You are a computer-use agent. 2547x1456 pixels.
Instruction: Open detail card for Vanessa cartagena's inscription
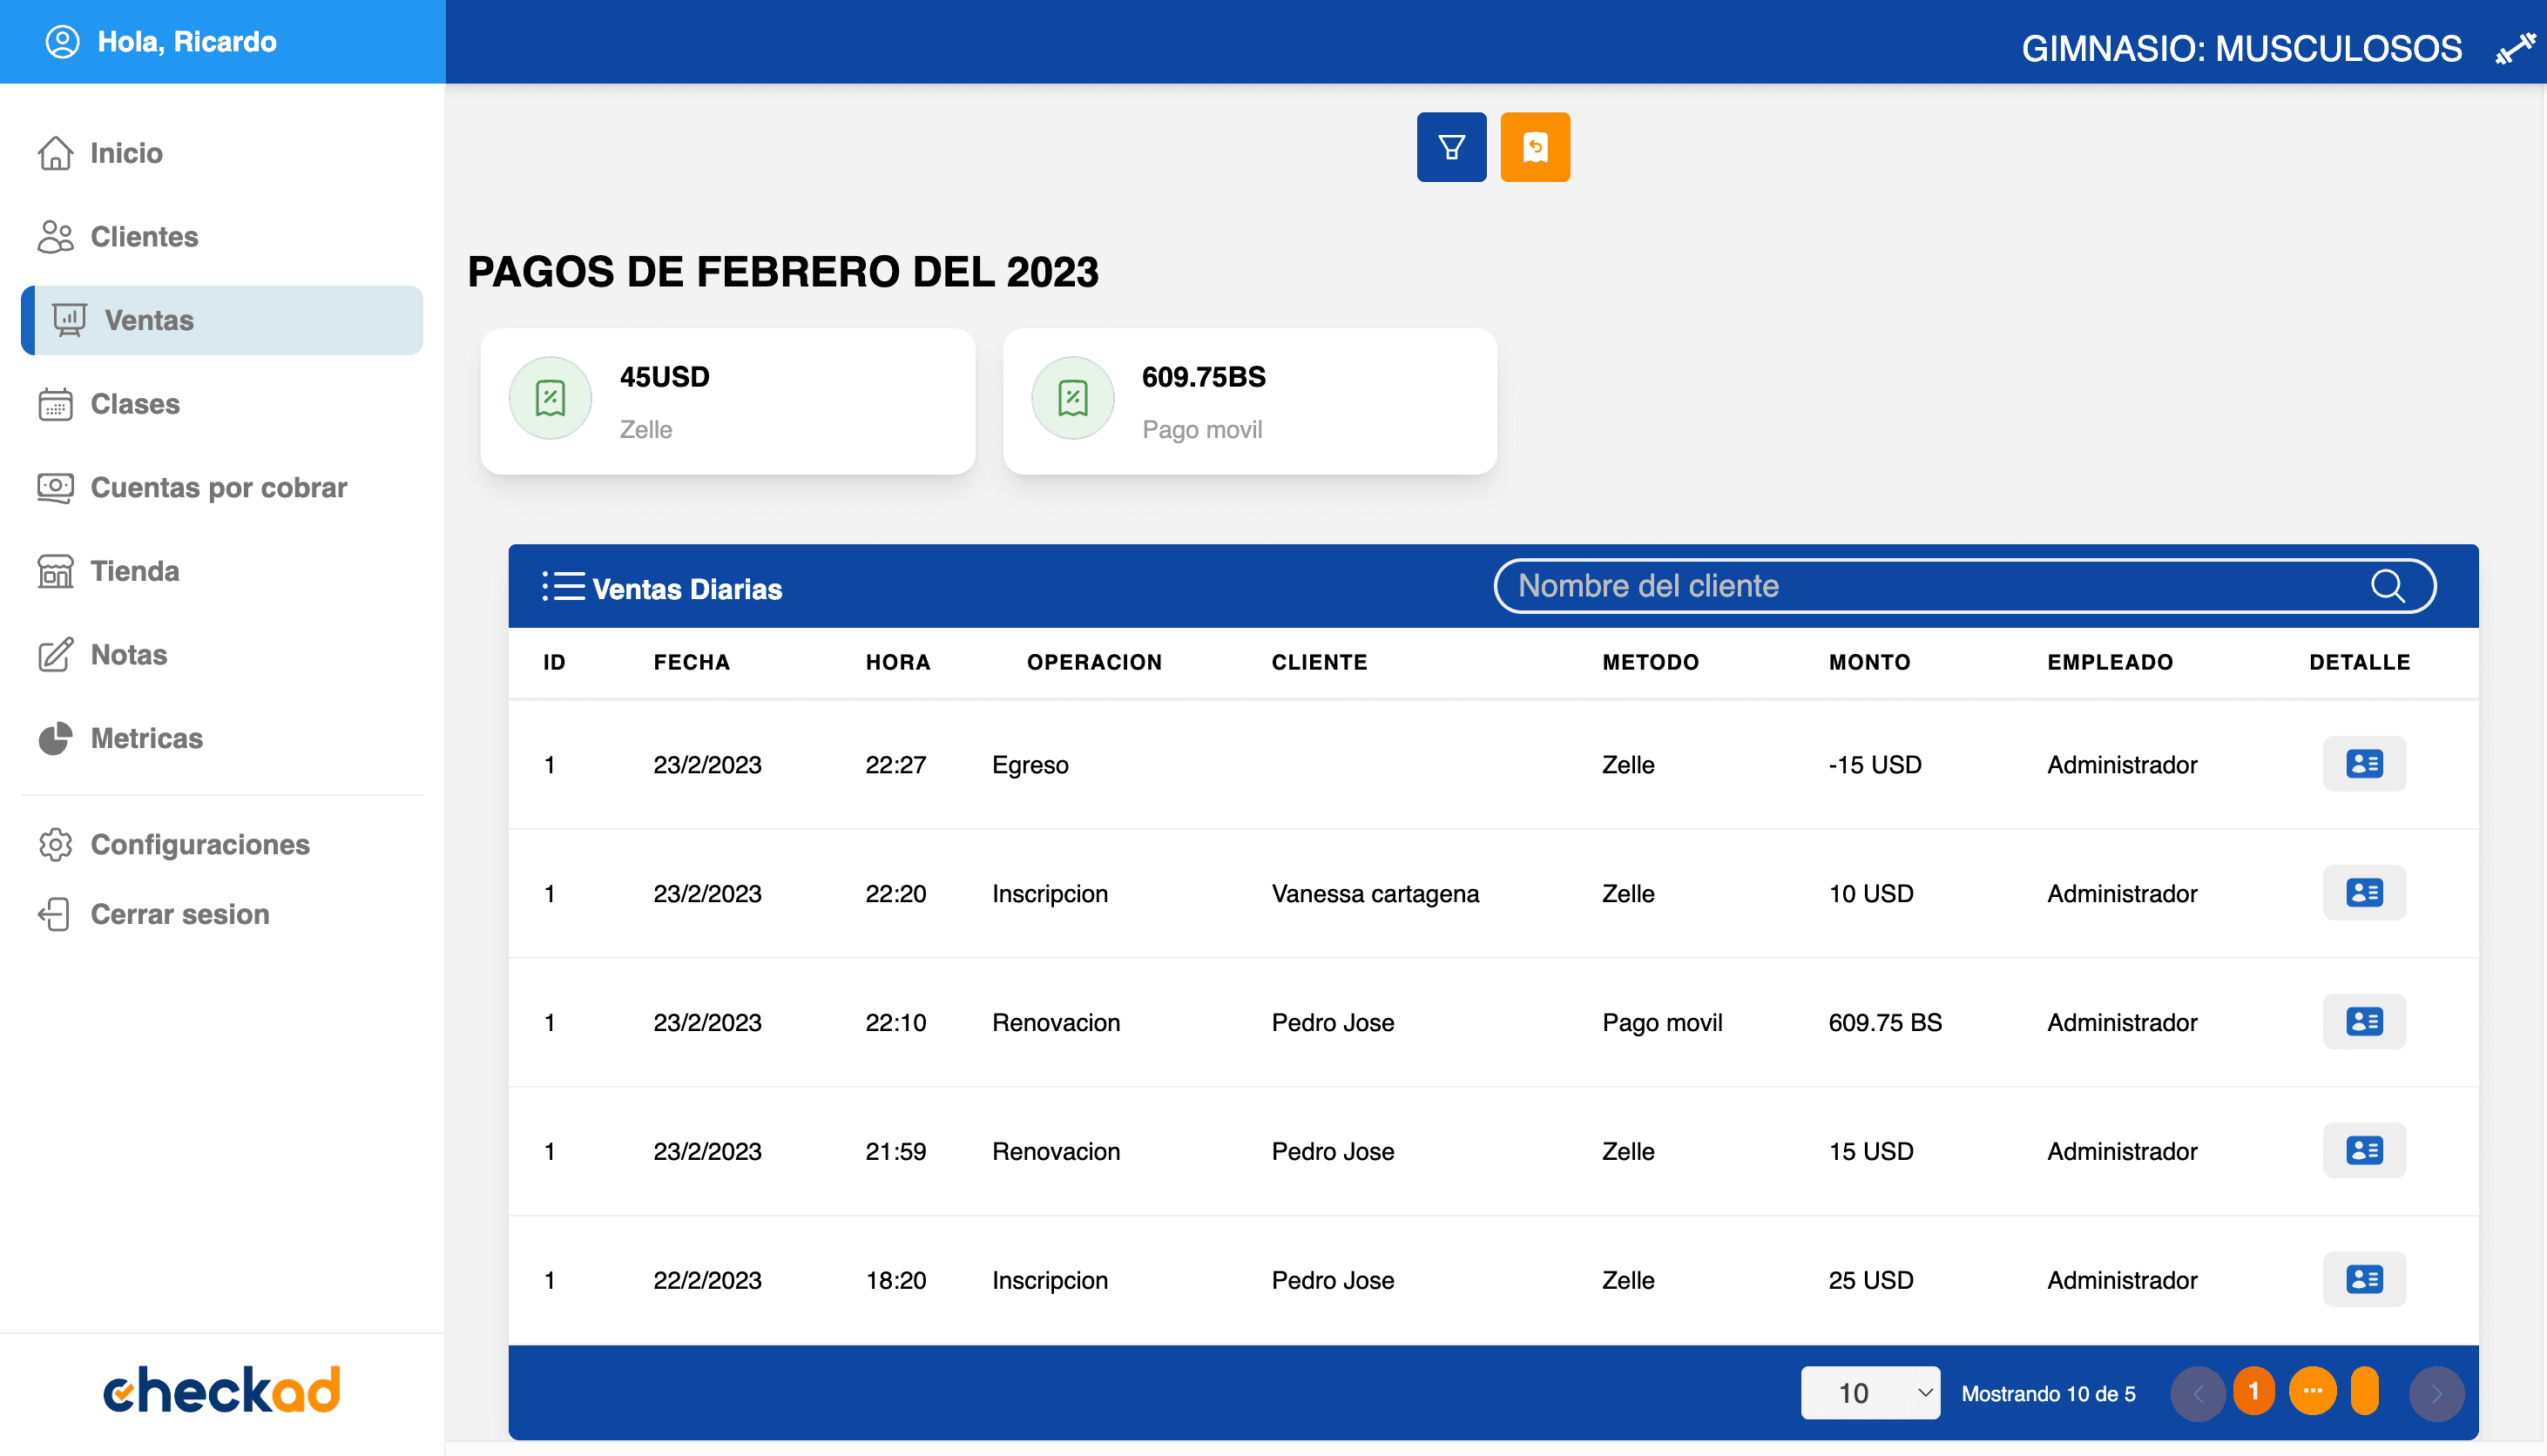point(2364,892)
